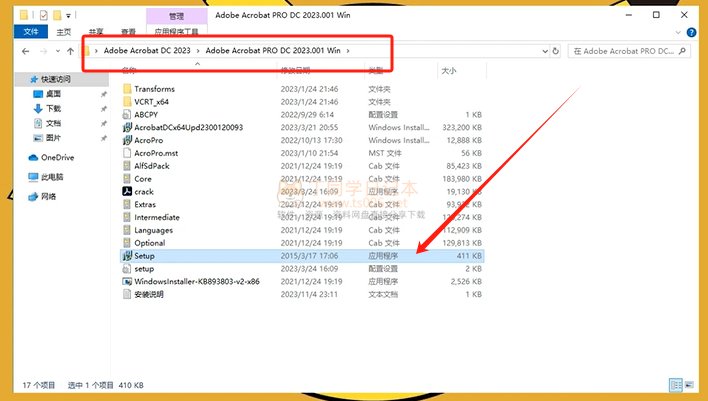Image resolution: width=708 pixels, height=401 pixels.
Task: Click the AcrobatDCx64Upd2300120093 installer file
Action: [x=188, y=127]
